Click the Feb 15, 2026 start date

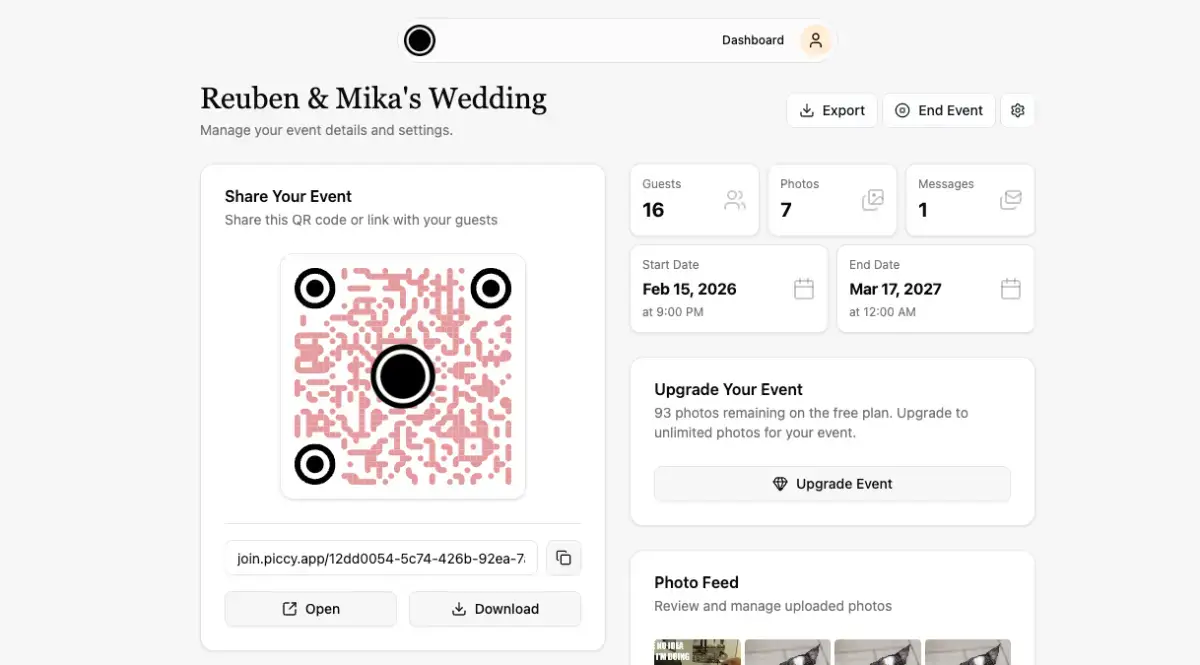689,289
